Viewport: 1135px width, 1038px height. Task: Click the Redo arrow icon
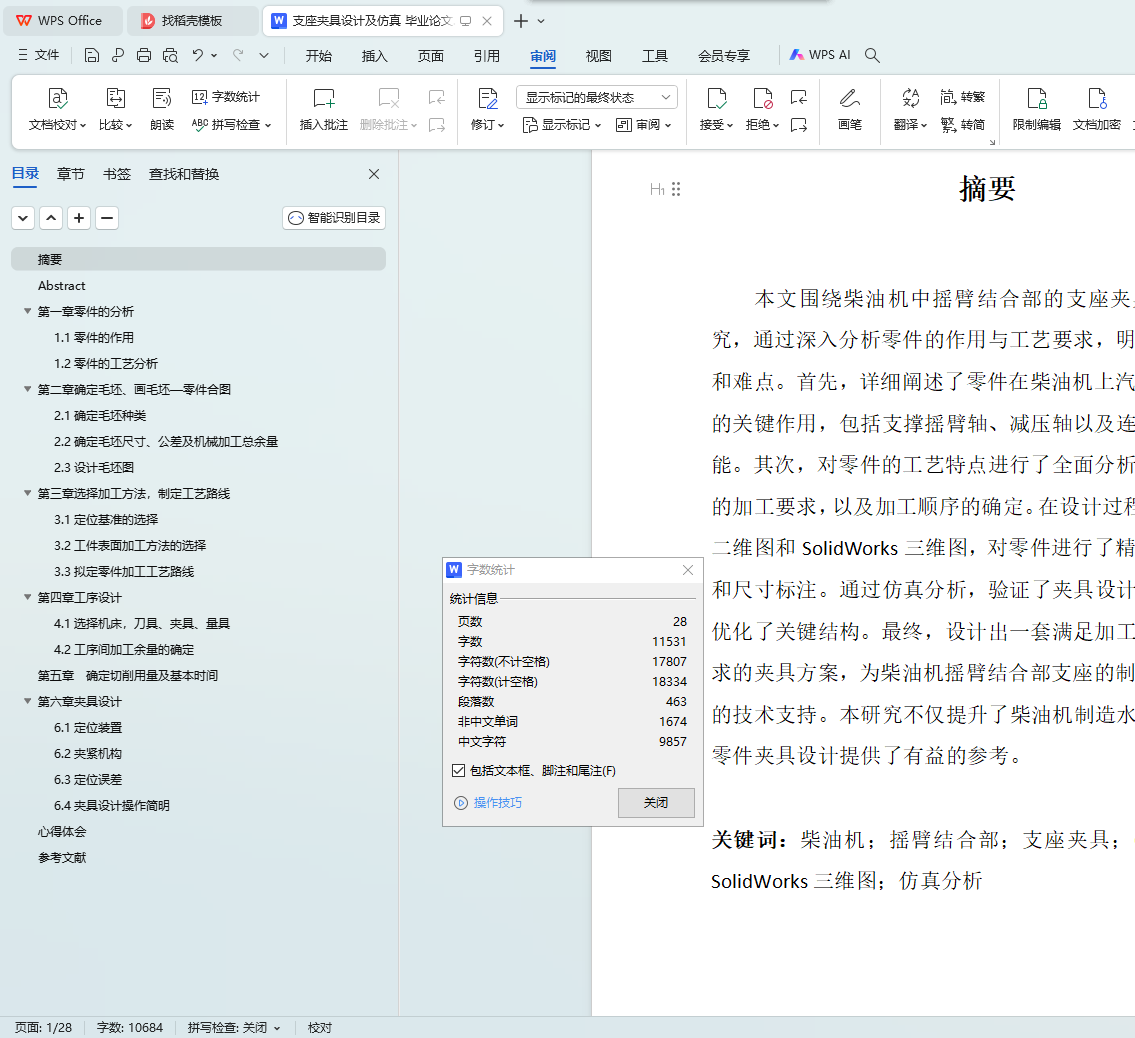pos(237,55)
